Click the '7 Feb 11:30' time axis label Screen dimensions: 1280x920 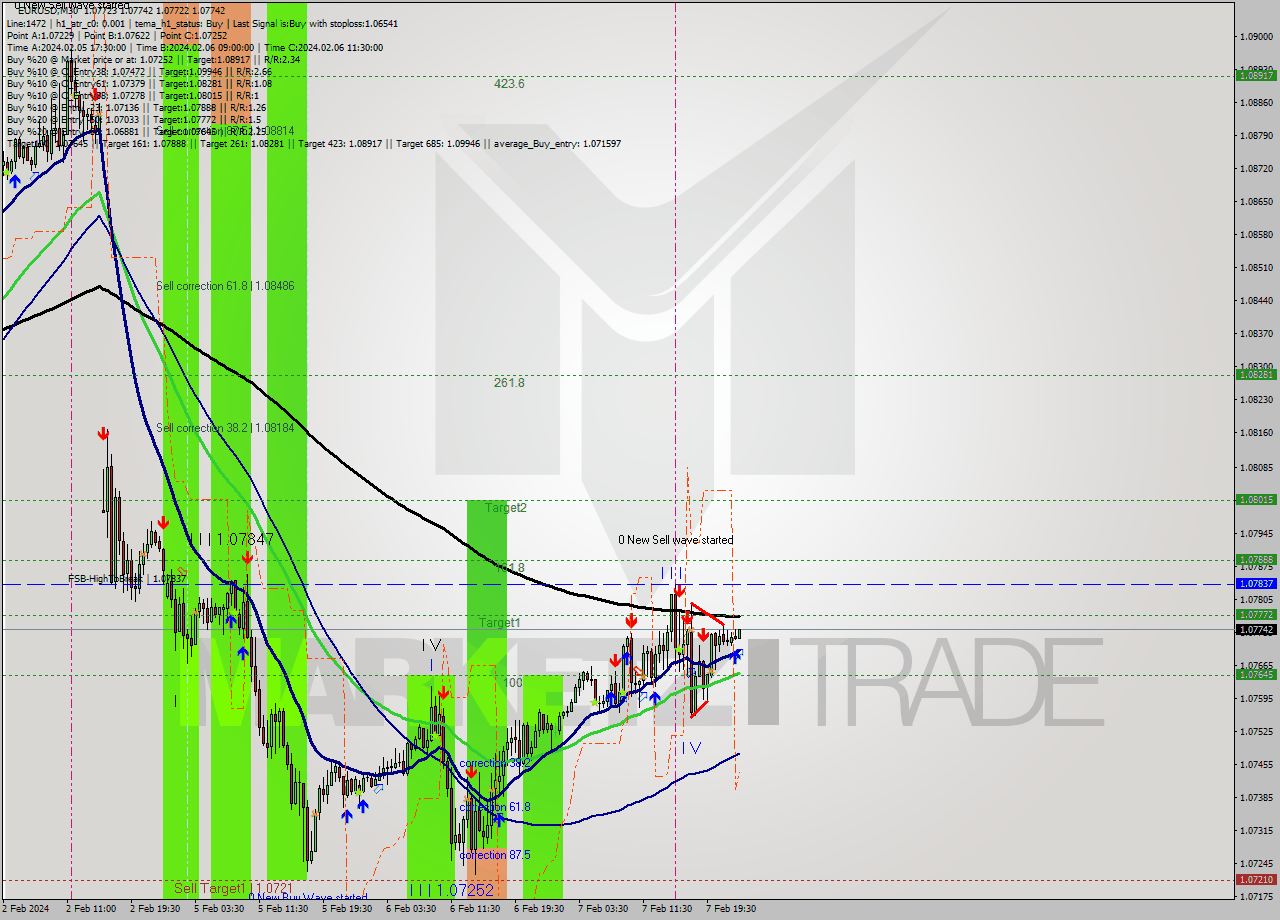tap(667, 909)
